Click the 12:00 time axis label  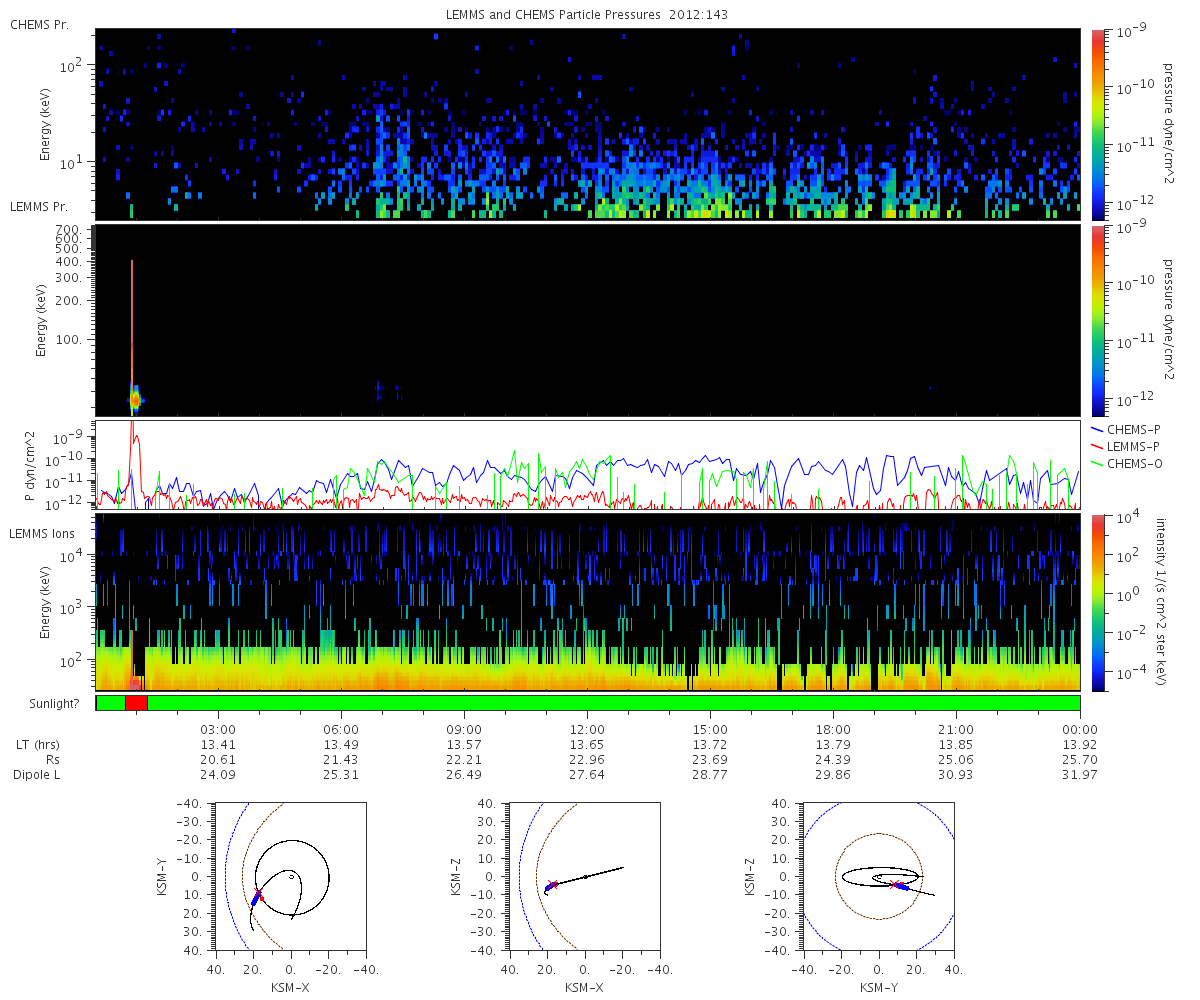587,729
